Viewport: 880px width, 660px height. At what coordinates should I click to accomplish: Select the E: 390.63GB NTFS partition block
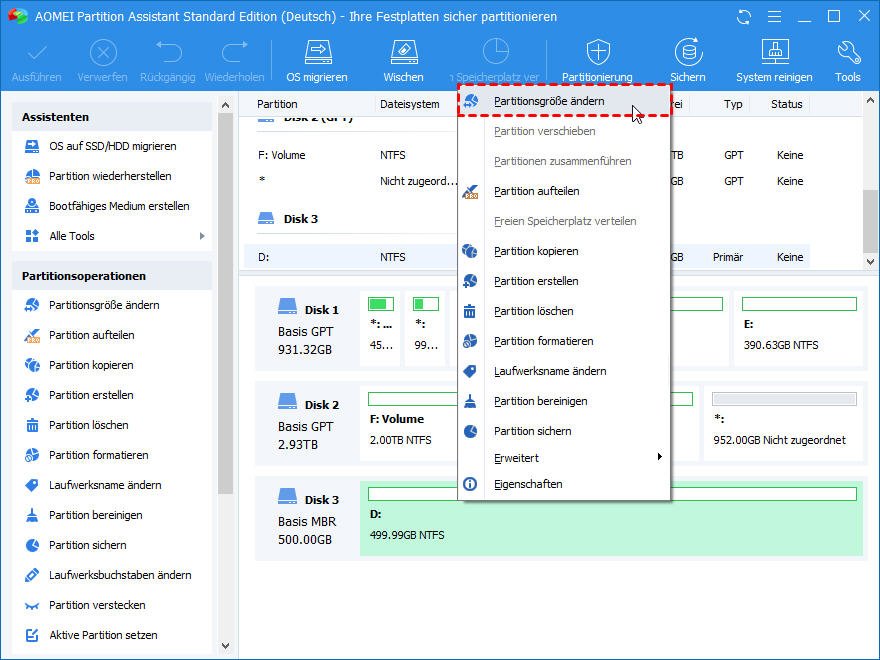click(799, 331)
